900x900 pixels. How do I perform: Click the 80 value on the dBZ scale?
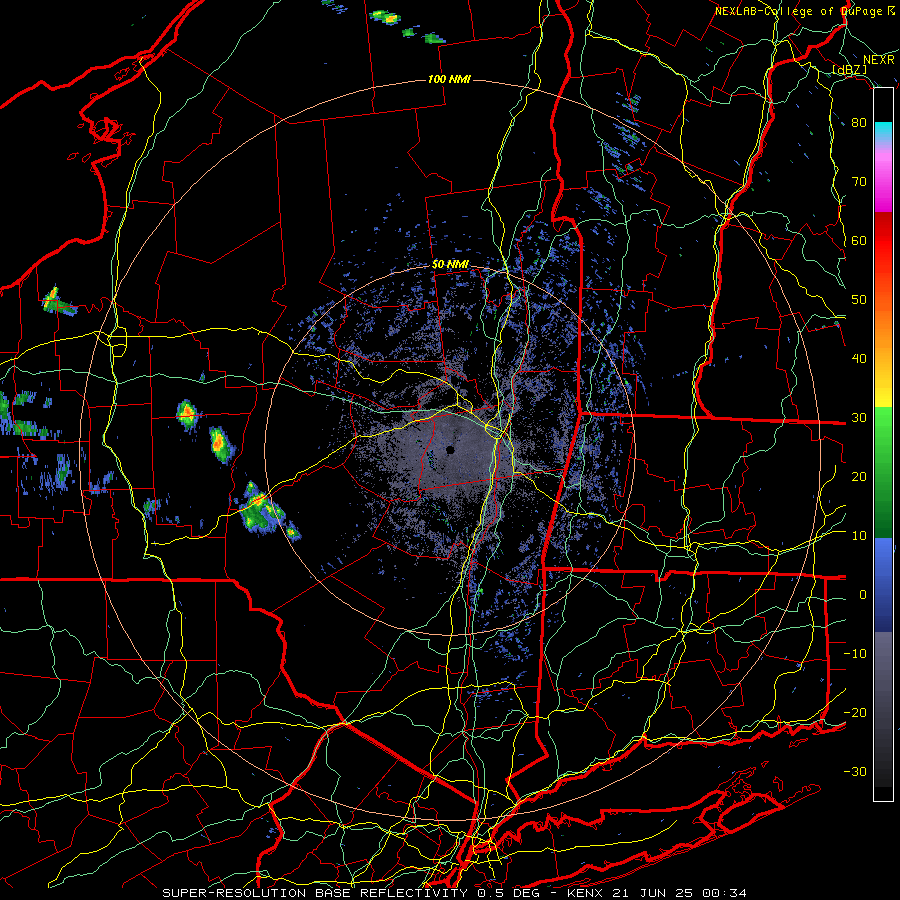[x=859, y=122]
